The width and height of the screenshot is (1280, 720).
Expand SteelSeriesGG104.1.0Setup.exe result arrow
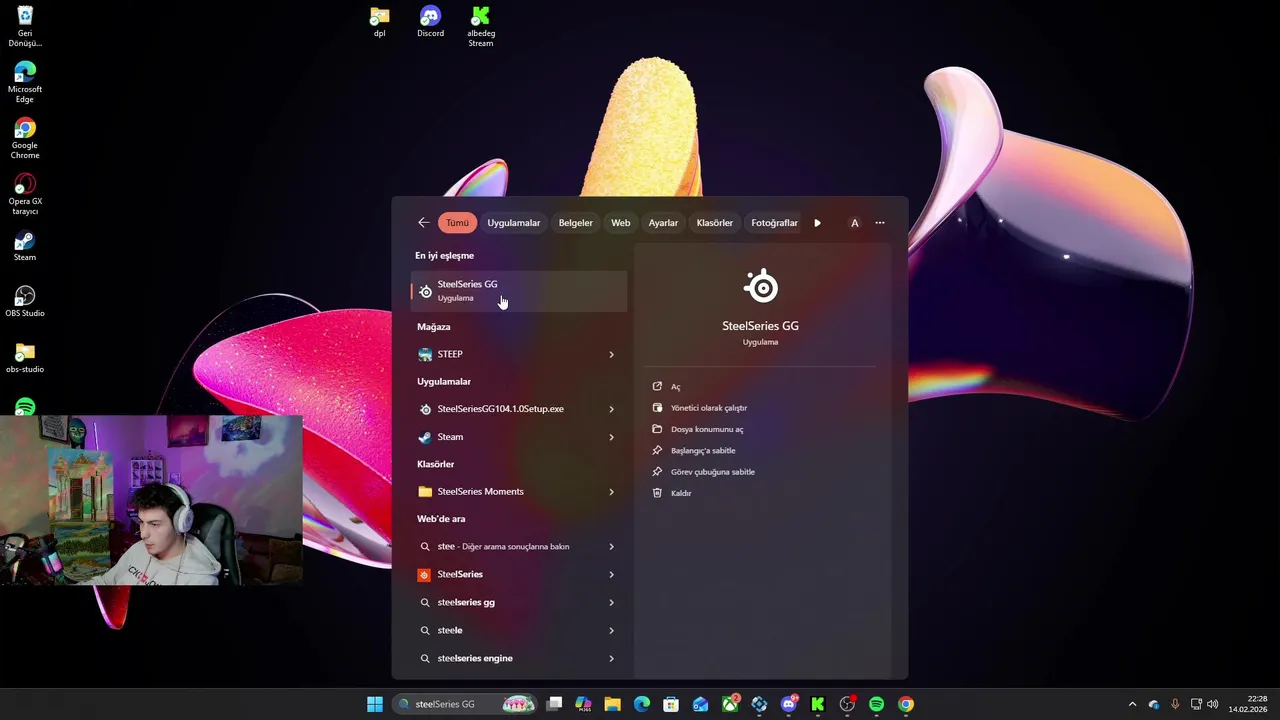[611, 409]
